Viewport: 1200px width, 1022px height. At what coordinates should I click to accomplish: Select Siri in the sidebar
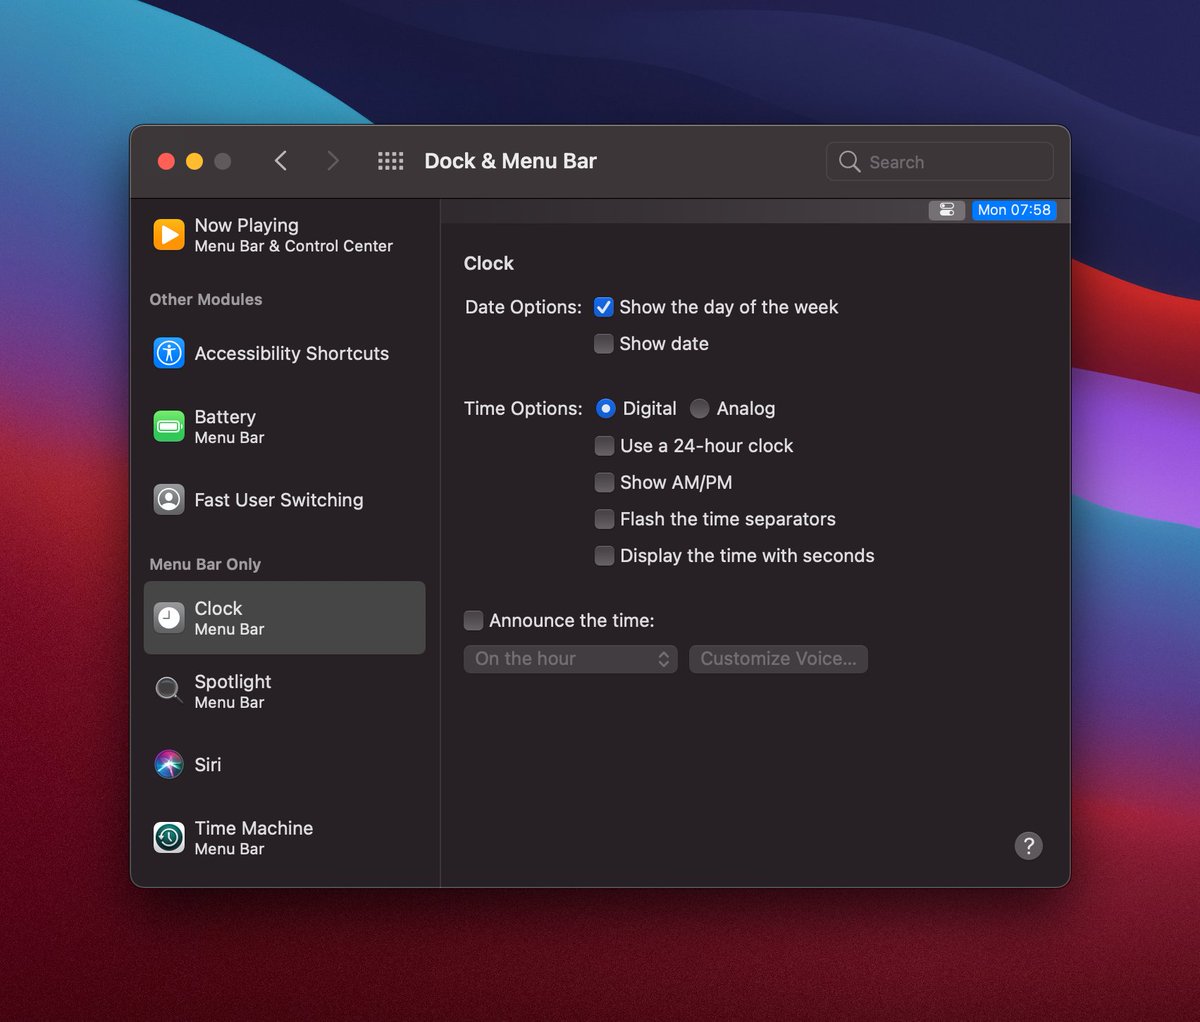208,765
